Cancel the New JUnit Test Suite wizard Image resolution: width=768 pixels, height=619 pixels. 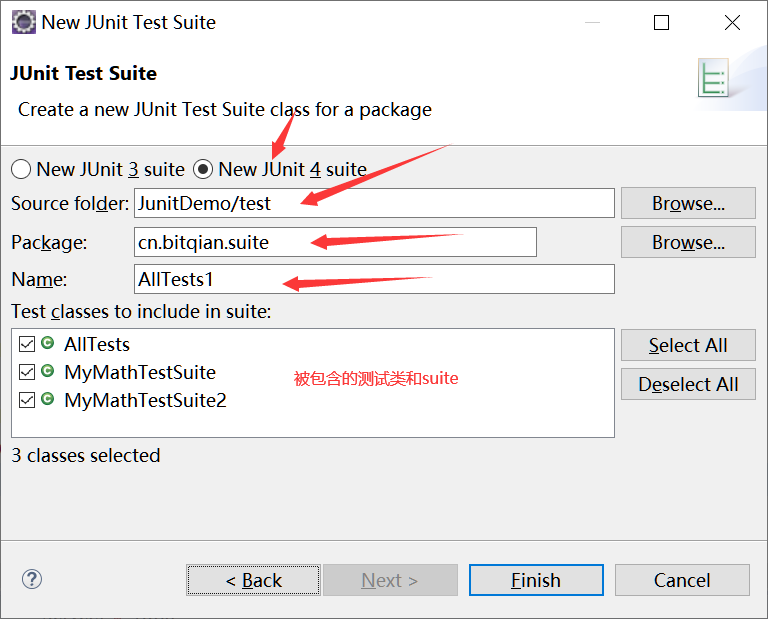tap(682, 580)
